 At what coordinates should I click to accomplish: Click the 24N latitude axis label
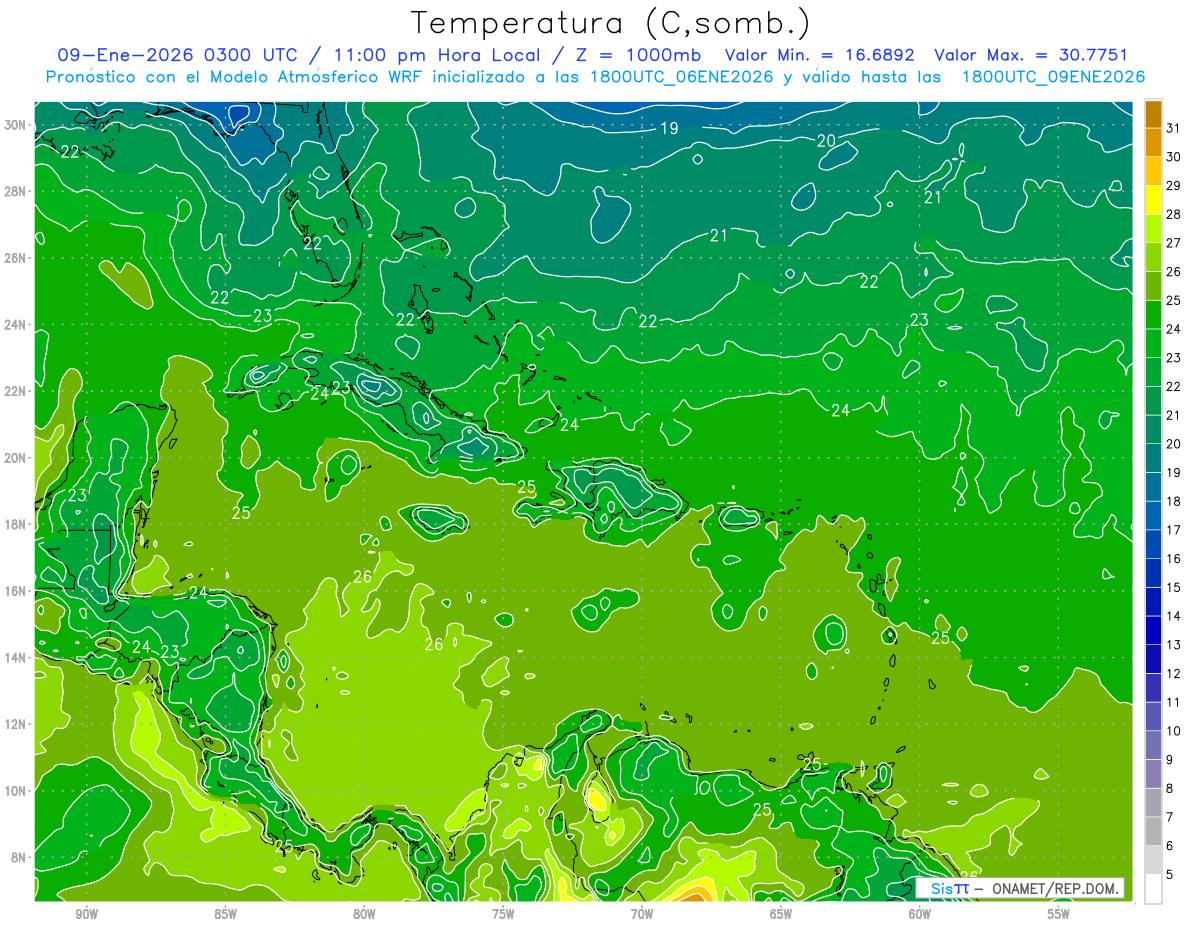(16, 325)
